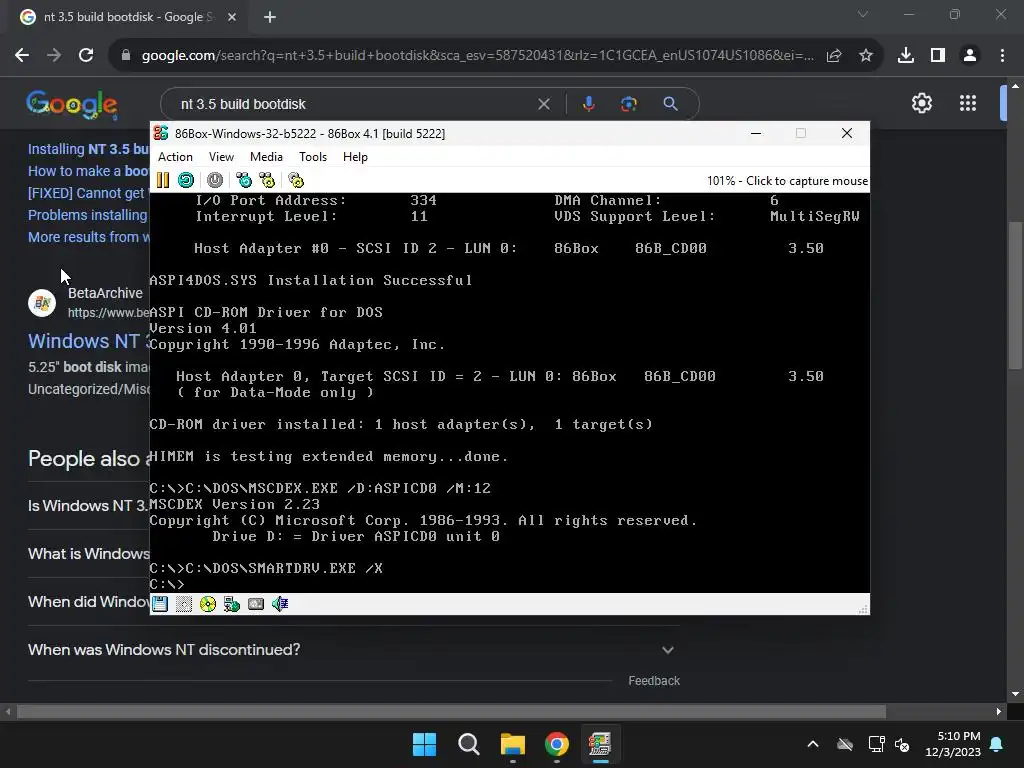Click 'More results from' link
This screenshot has width=1024, height=768.
coord(89,237)
